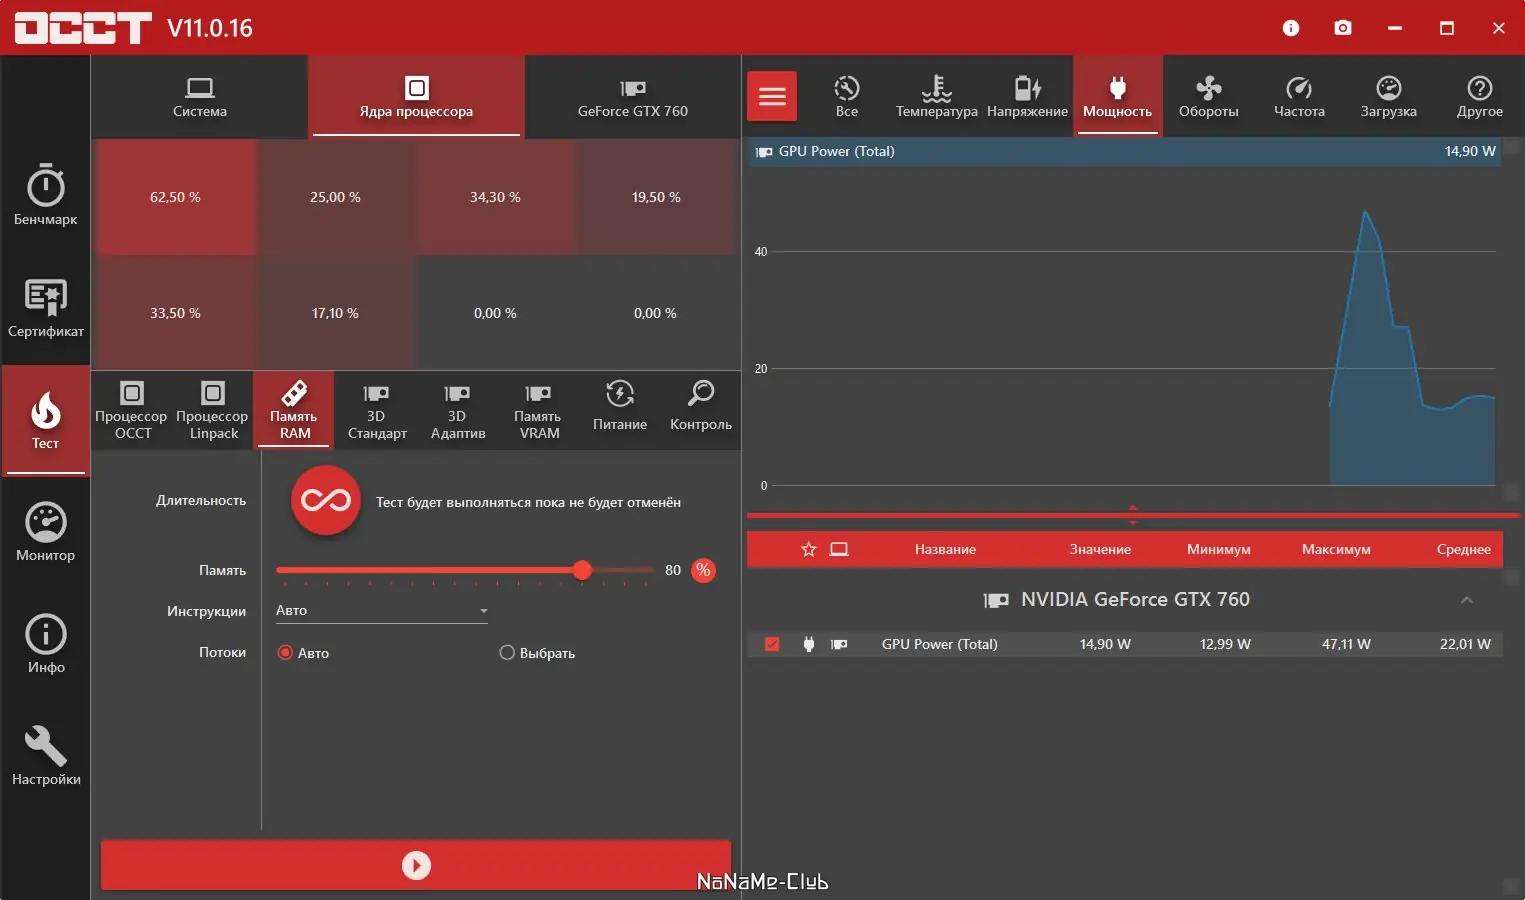Switch to the GeForce GTX 760 tab
The width and height of the screenshot is (1525, 900).
click(633, 97)
